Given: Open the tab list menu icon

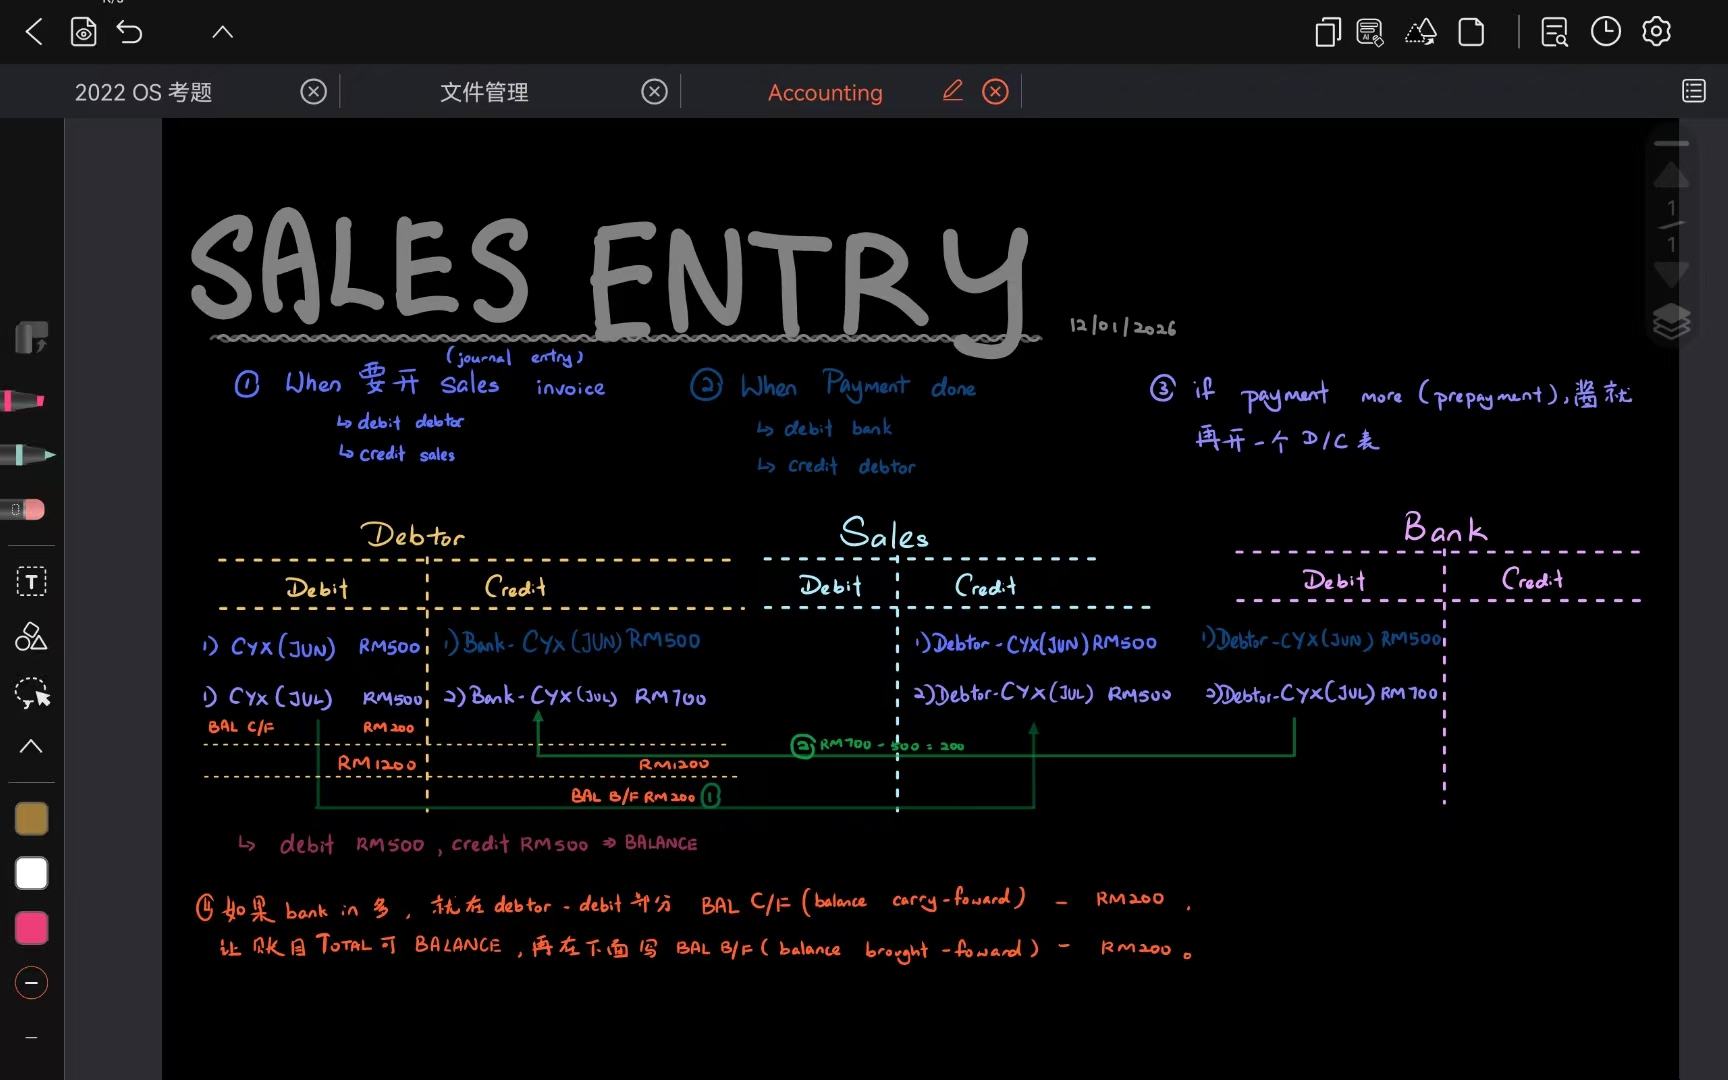Looking at the screenshot, I should coord(1693,92).
